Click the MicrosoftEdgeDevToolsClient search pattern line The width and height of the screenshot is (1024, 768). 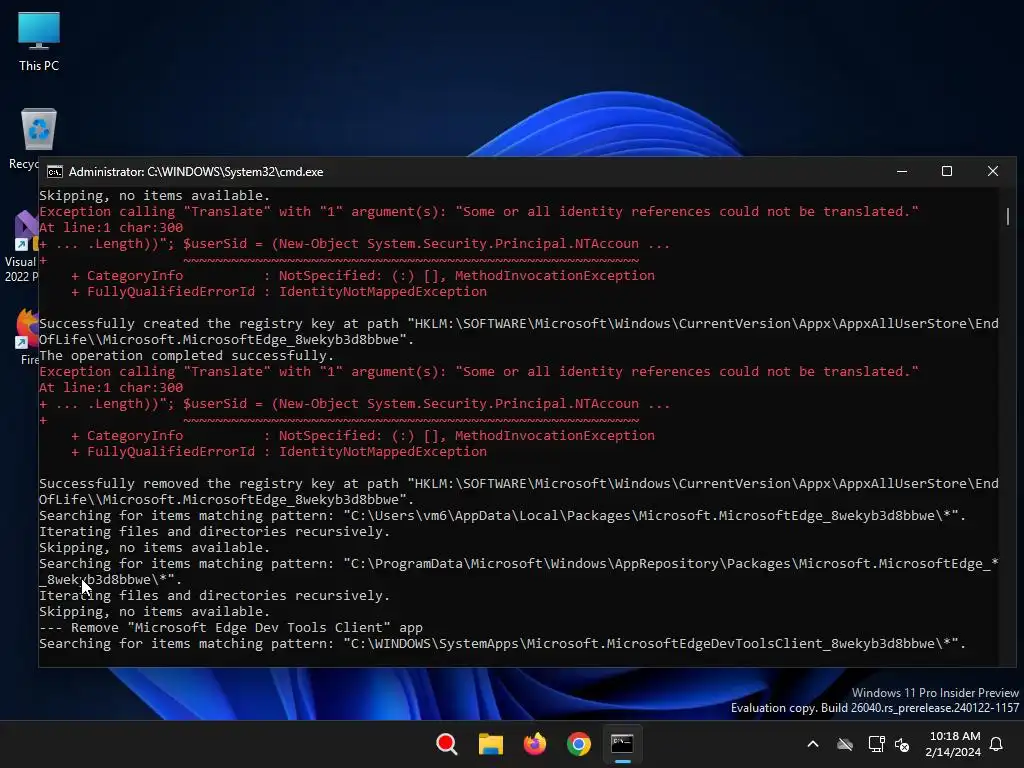[x=502, y=644]
